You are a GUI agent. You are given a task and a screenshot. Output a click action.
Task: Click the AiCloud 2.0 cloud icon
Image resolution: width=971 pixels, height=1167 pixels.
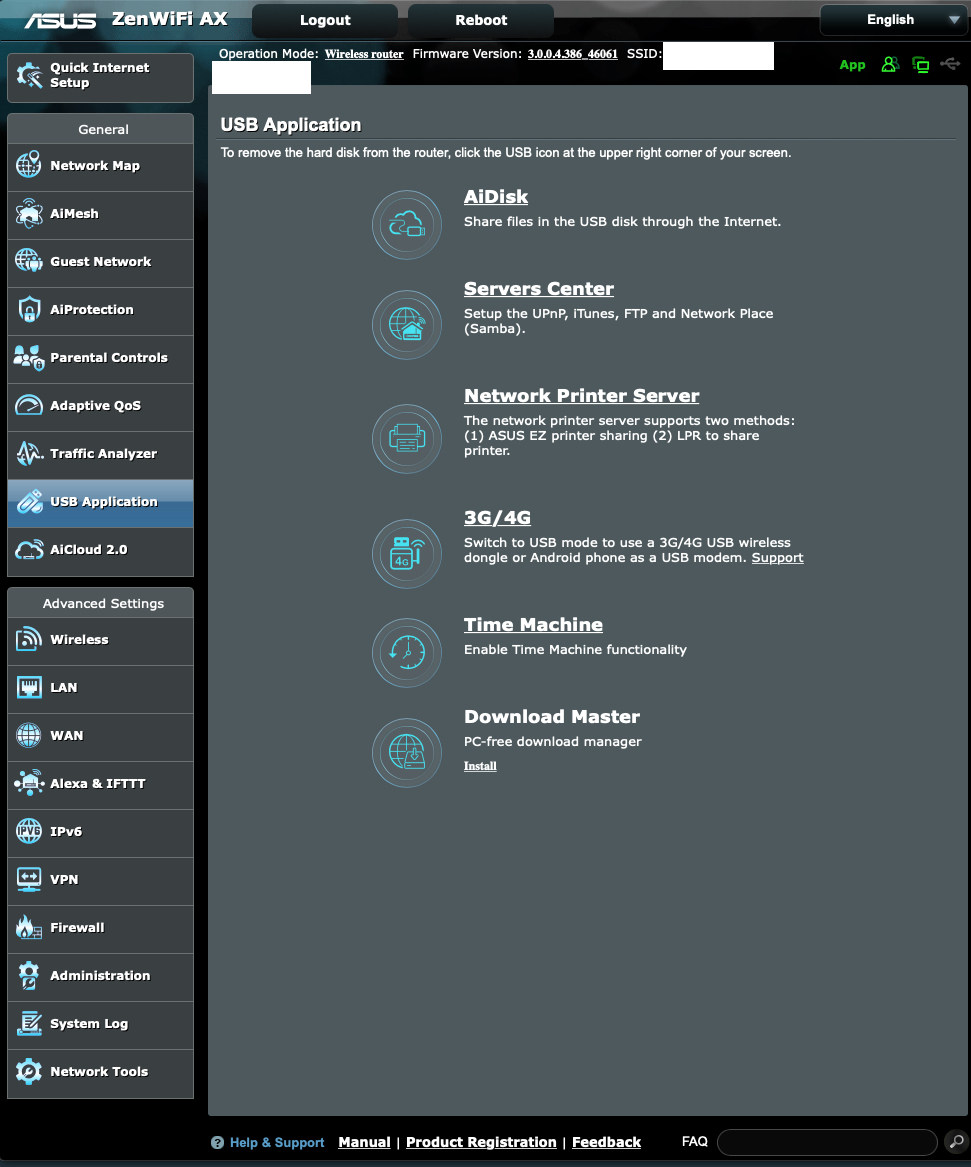pos(29,550)
